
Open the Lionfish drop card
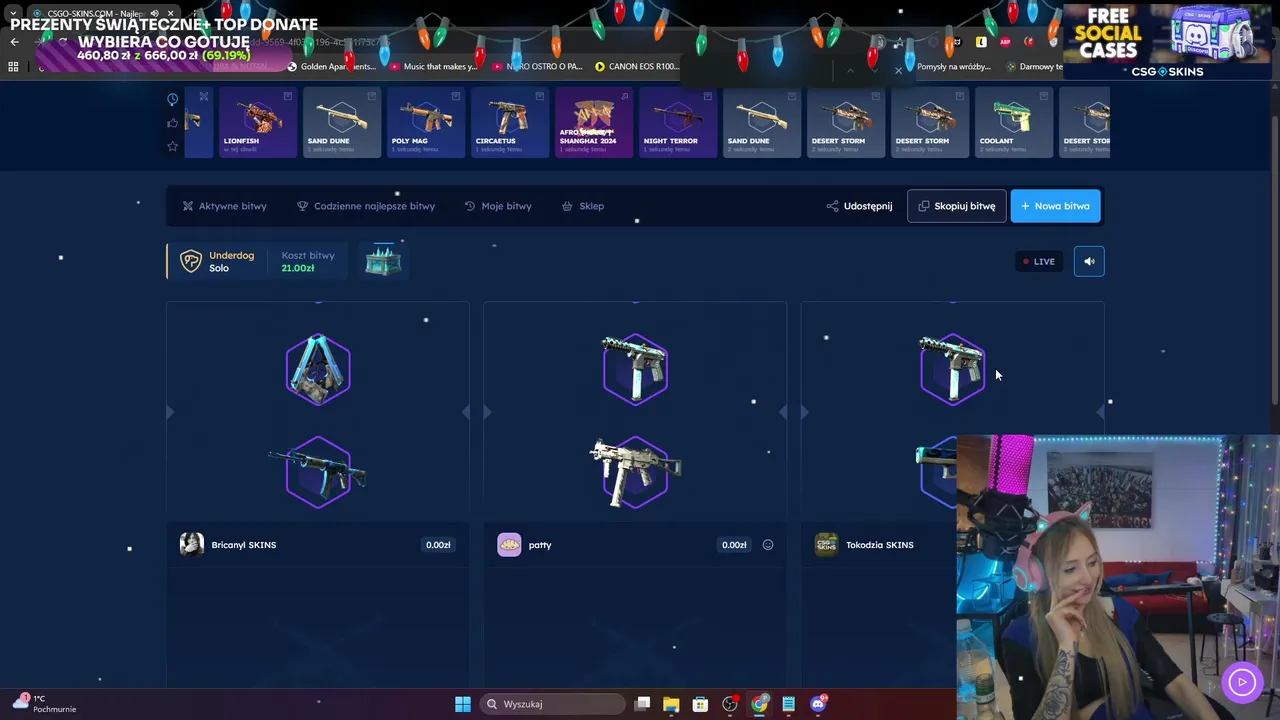pyautogui.click(x=258, y=123)
